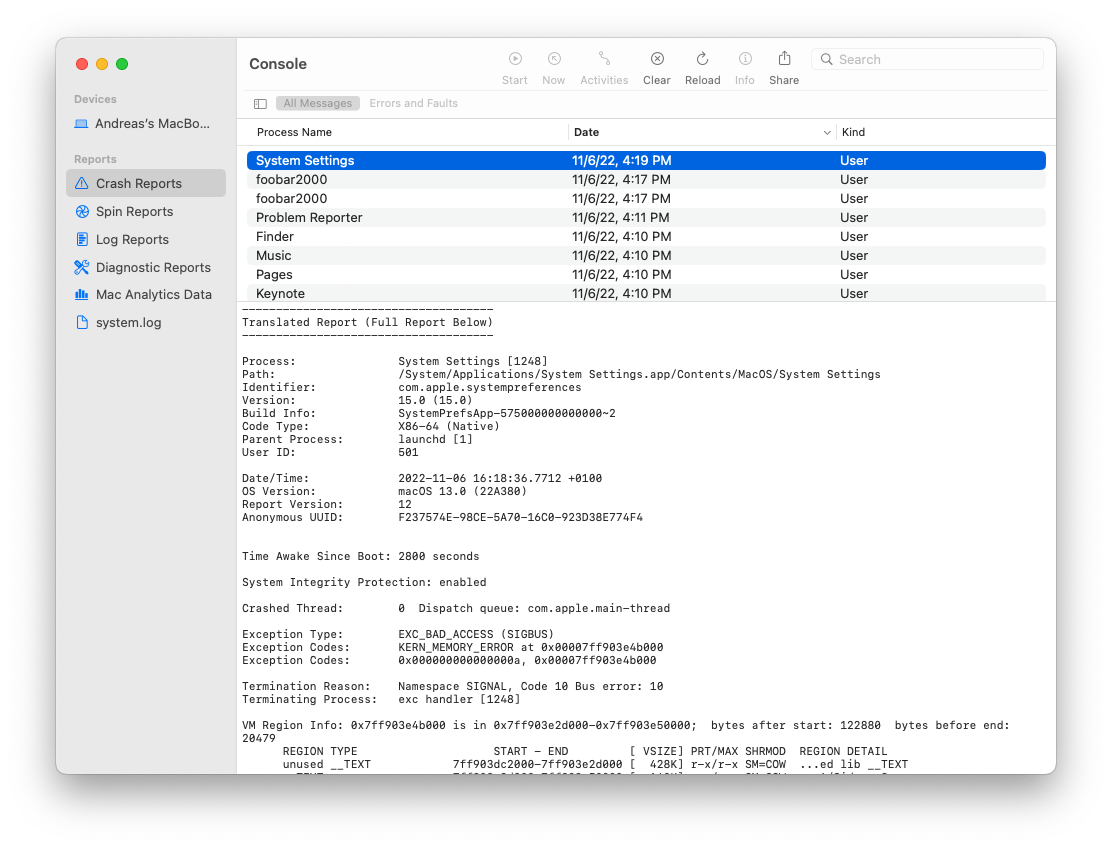Click the Crash Reports warning triangle icon
The image size is (1112, 848).
coord(82,184)
